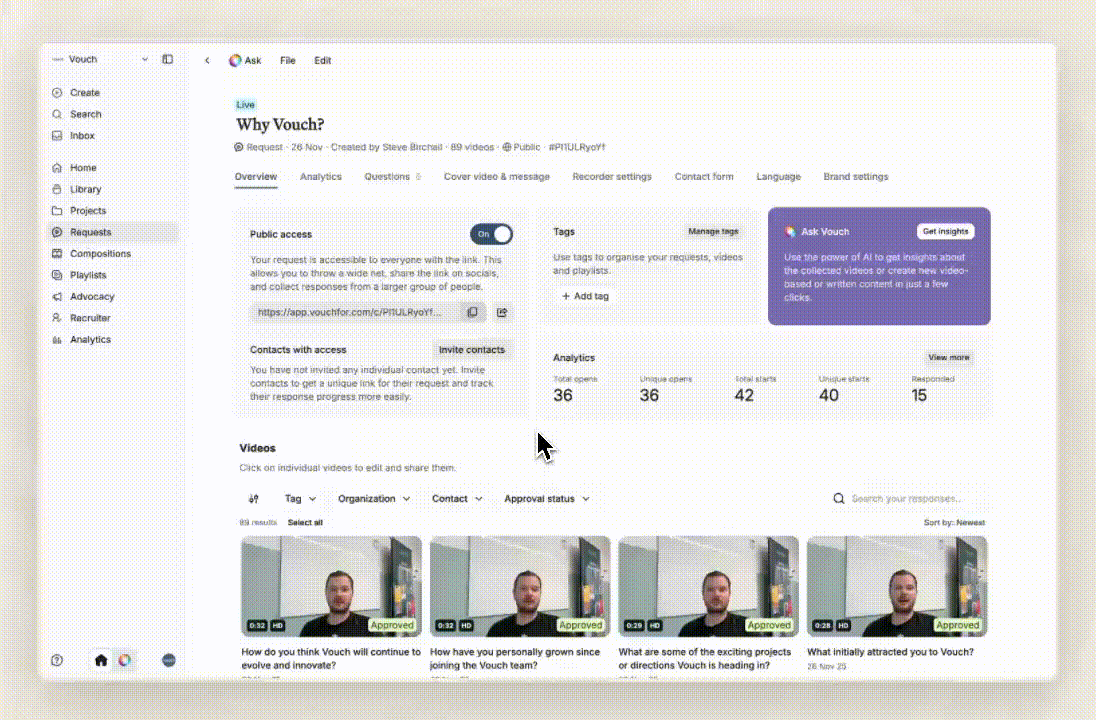1096x720 pixels.
Task: Click the Invite contacts button
Action: (472, 350)
